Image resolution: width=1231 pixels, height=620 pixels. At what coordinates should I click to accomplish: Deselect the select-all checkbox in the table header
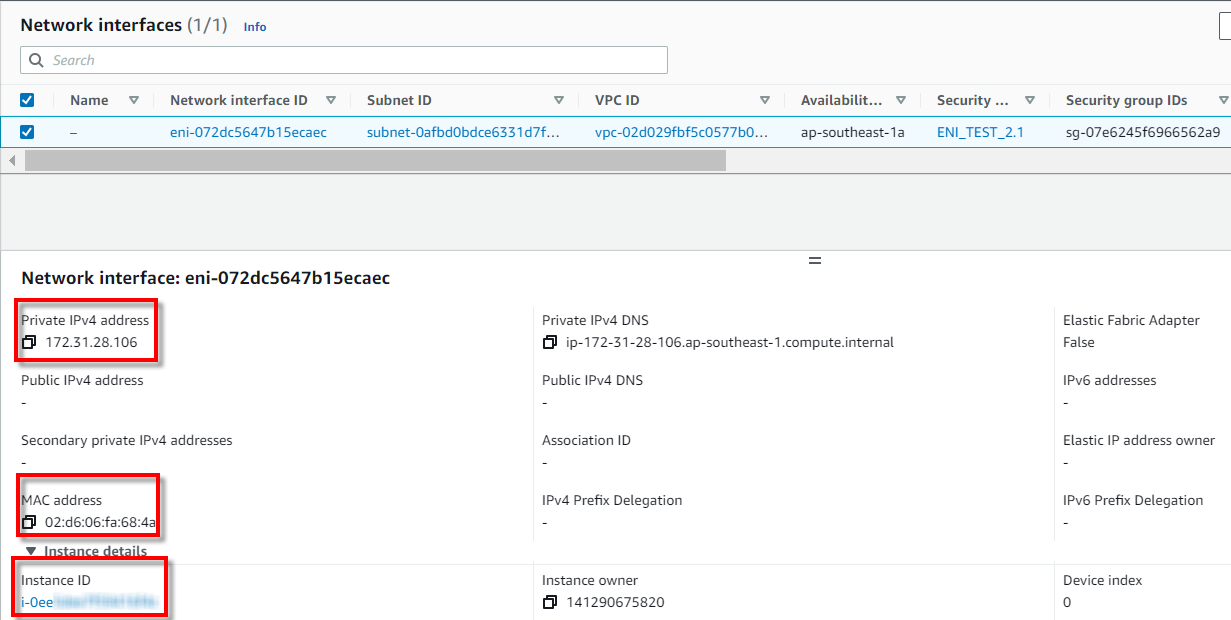pos(27,100)
